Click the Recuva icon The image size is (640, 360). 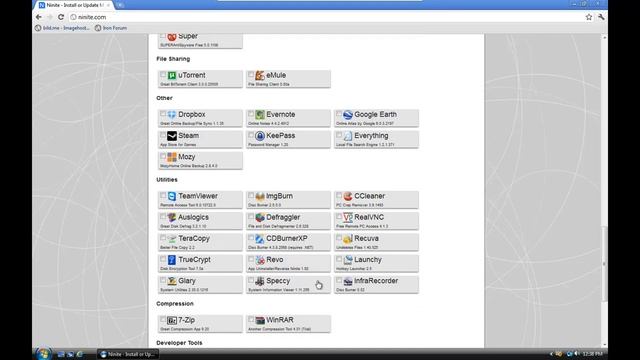[348, 238]
